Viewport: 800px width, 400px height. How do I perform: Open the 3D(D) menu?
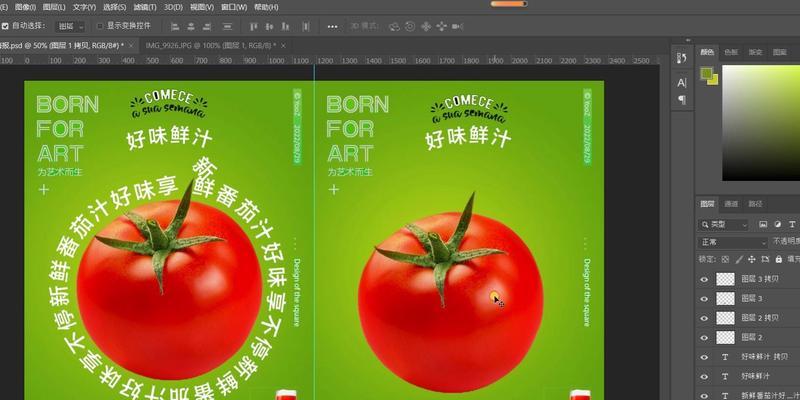point(172,7)
